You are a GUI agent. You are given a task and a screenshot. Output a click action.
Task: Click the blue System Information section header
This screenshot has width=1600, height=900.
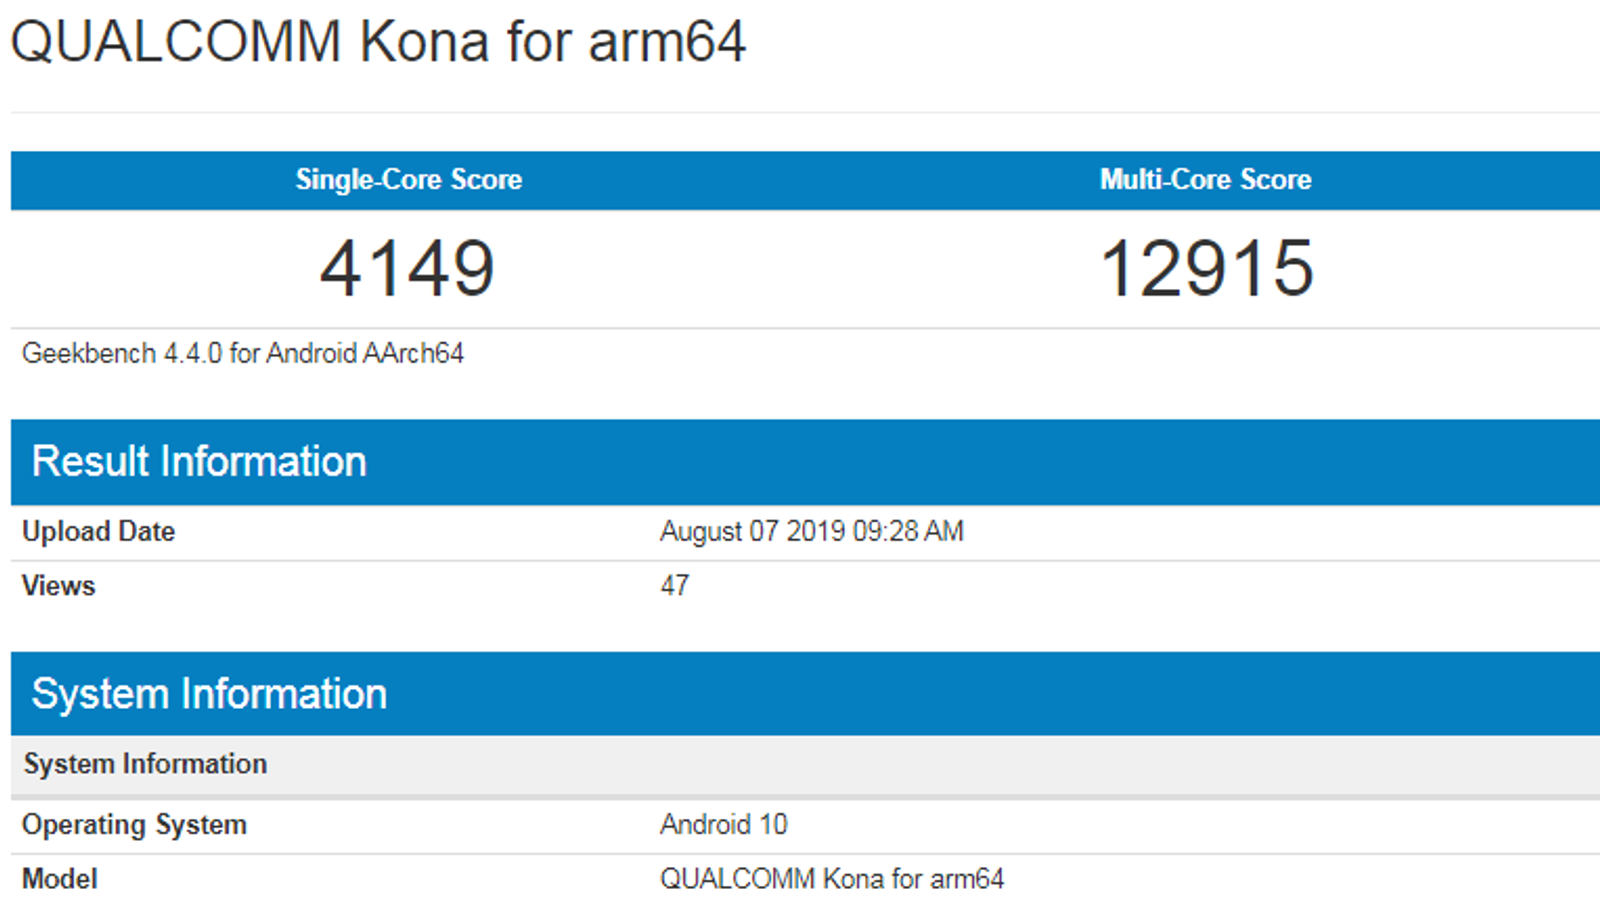209,694
